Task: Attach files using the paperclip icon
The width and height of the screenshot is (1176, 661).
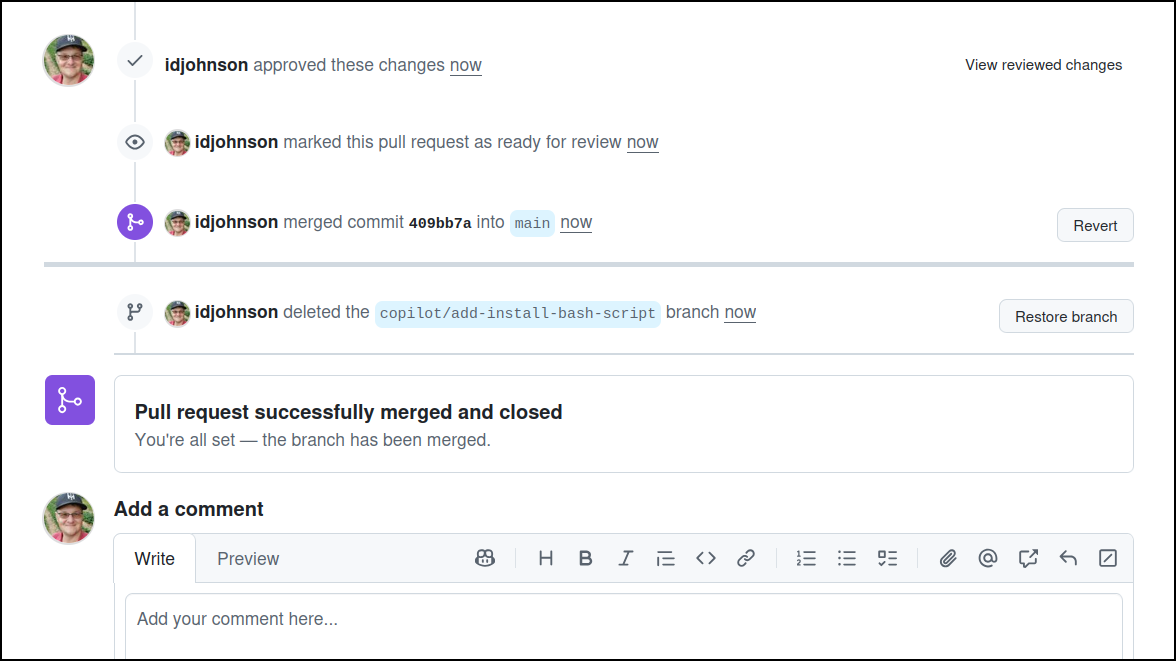Action: [948, 558]
